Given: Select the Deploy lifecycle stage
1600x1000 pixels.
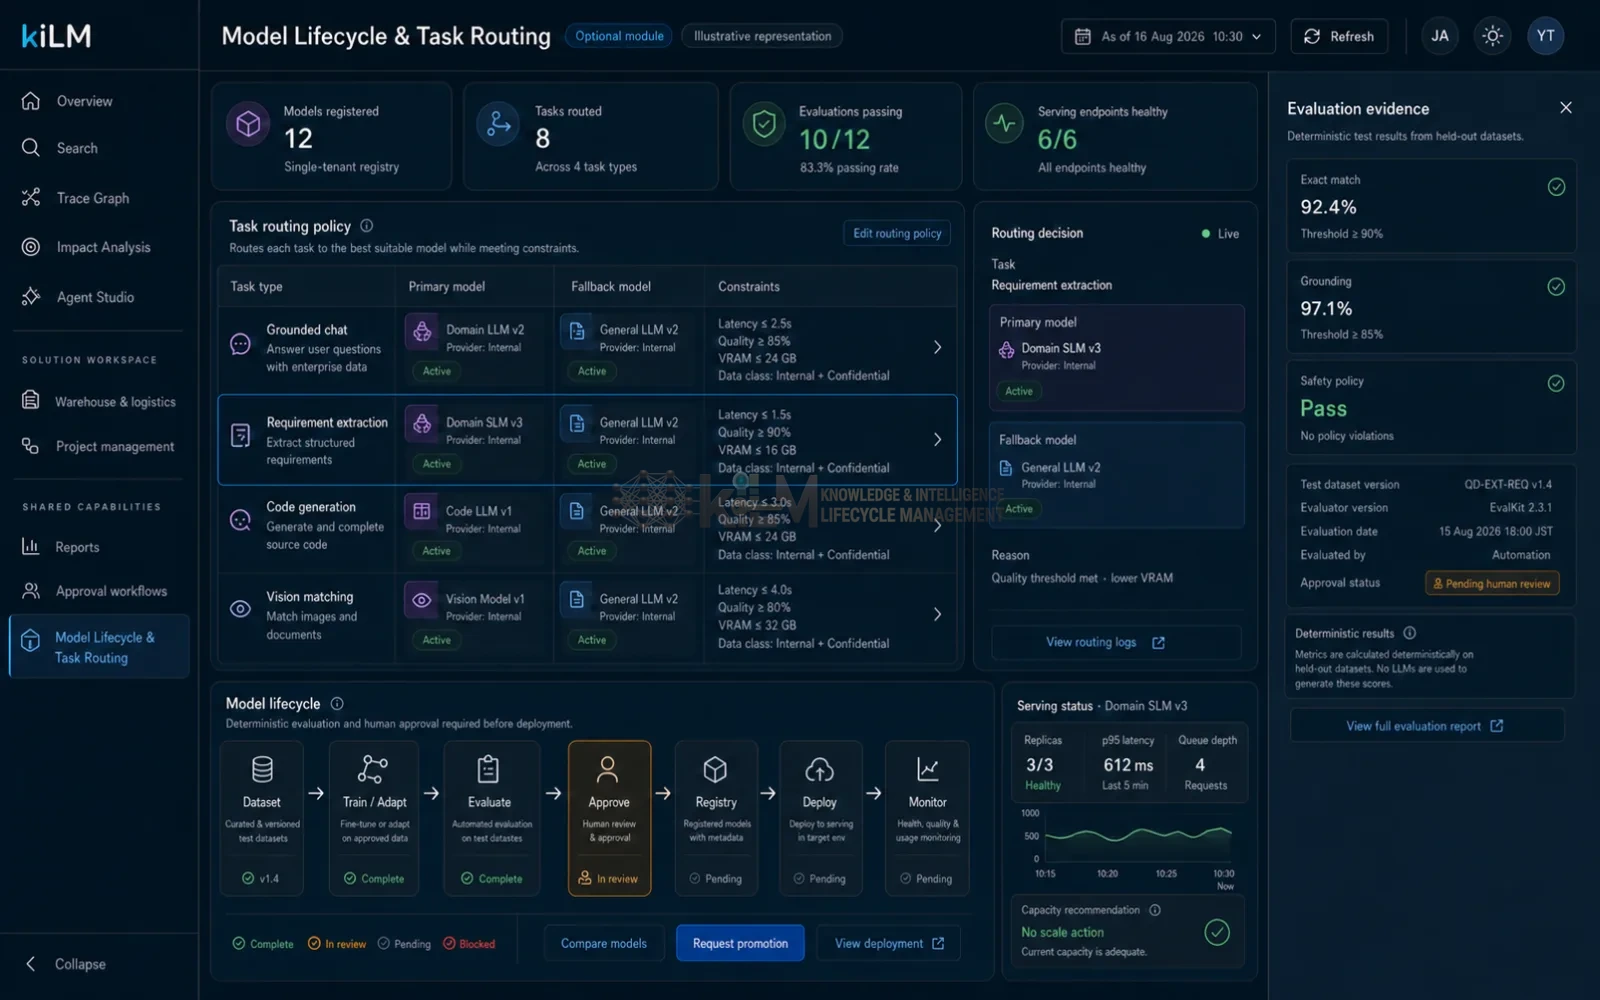Looking at the screenshot, I should click(820, 818).
